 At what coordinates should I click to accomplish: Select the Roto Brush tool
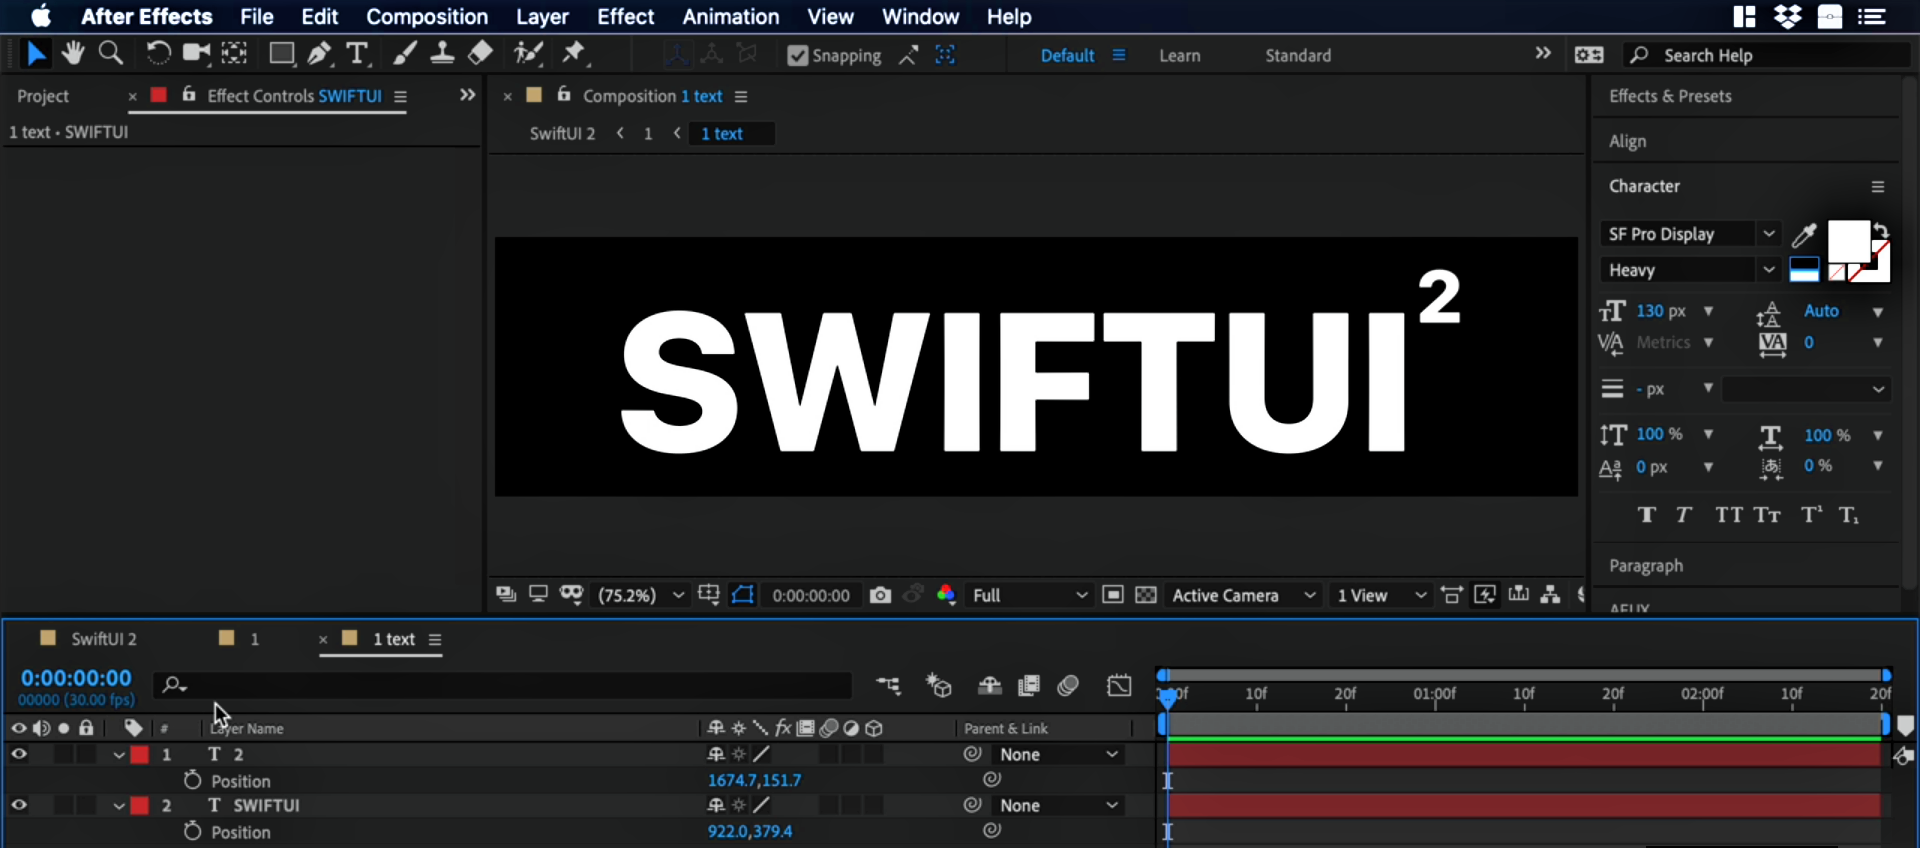tap(528, 54)
